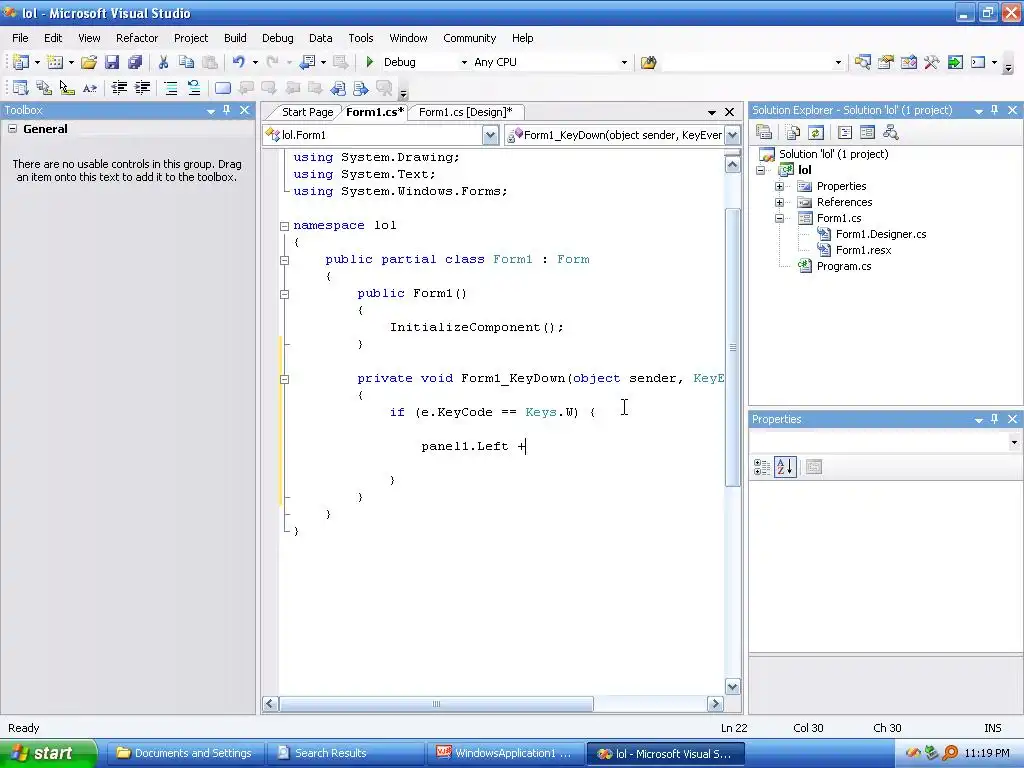Screen dimensions: 1024x768
Task: Click the Save All icon
Action: pos(135,62)
